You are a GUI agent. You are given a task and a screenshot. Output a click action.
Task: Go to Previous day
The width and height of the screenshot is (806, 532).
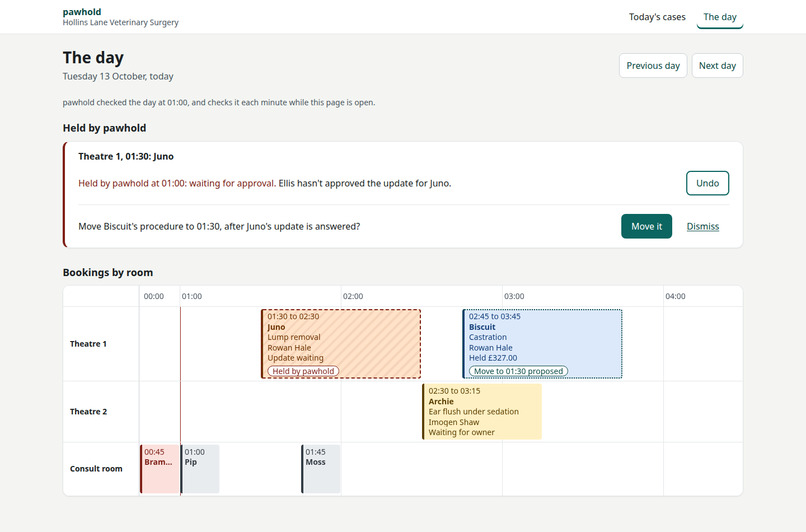[x=653, y=66]
